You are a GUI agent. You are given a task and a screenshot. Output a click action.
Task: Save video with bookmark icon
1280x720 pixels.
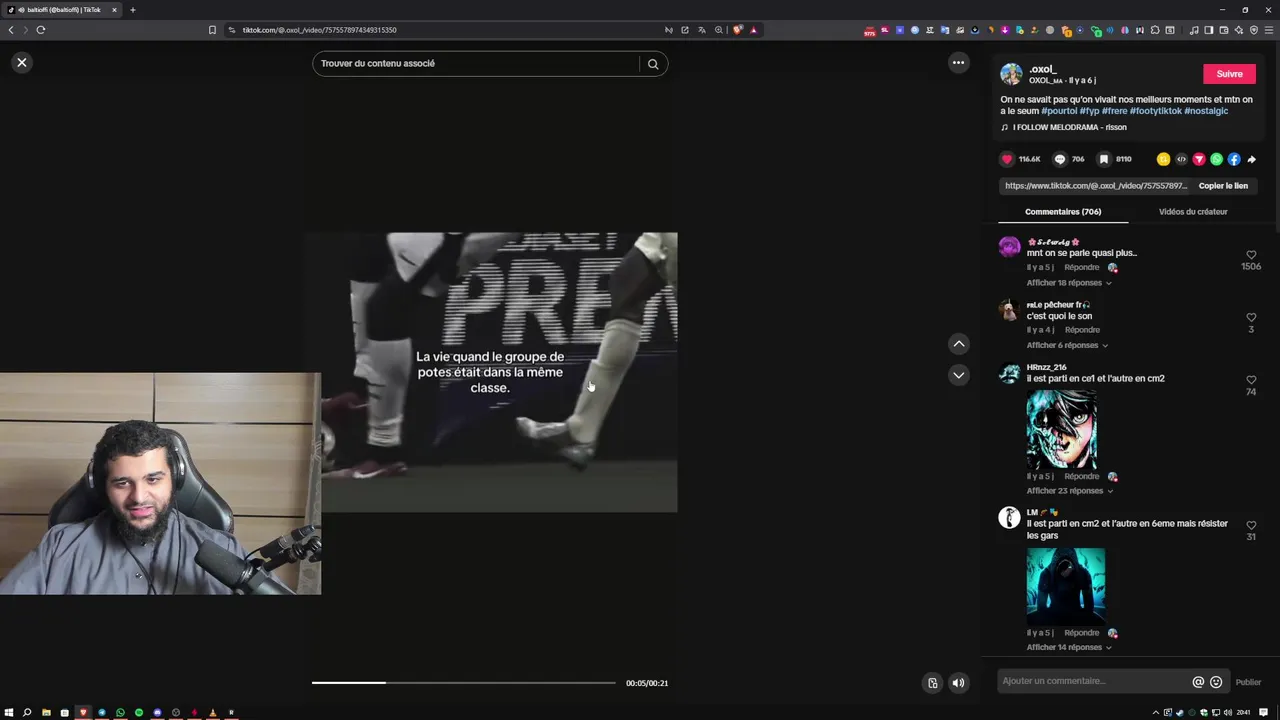[1104, 159]
